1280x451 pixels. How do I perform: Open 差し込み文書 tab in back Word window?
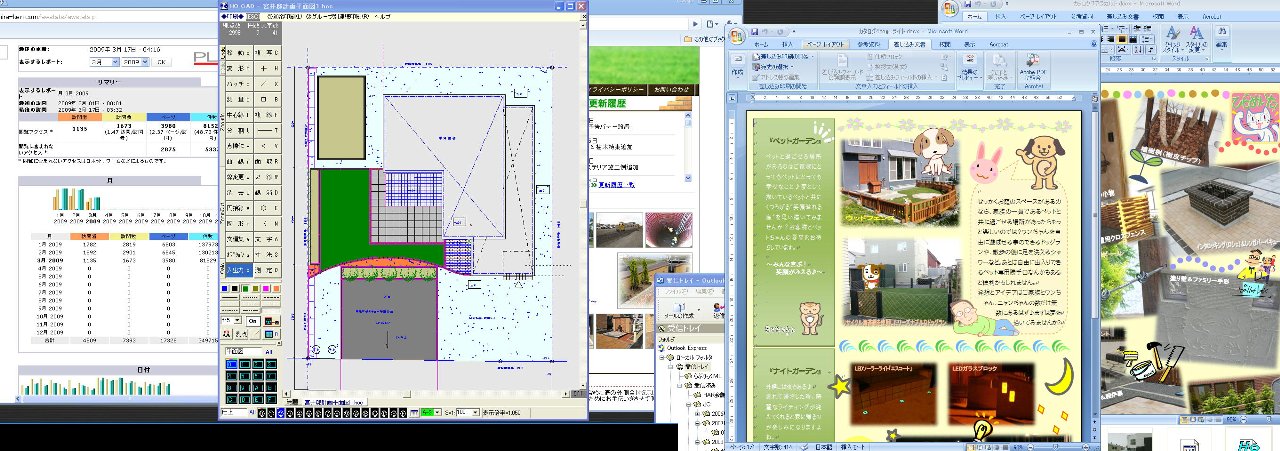tap(1123, 16)
